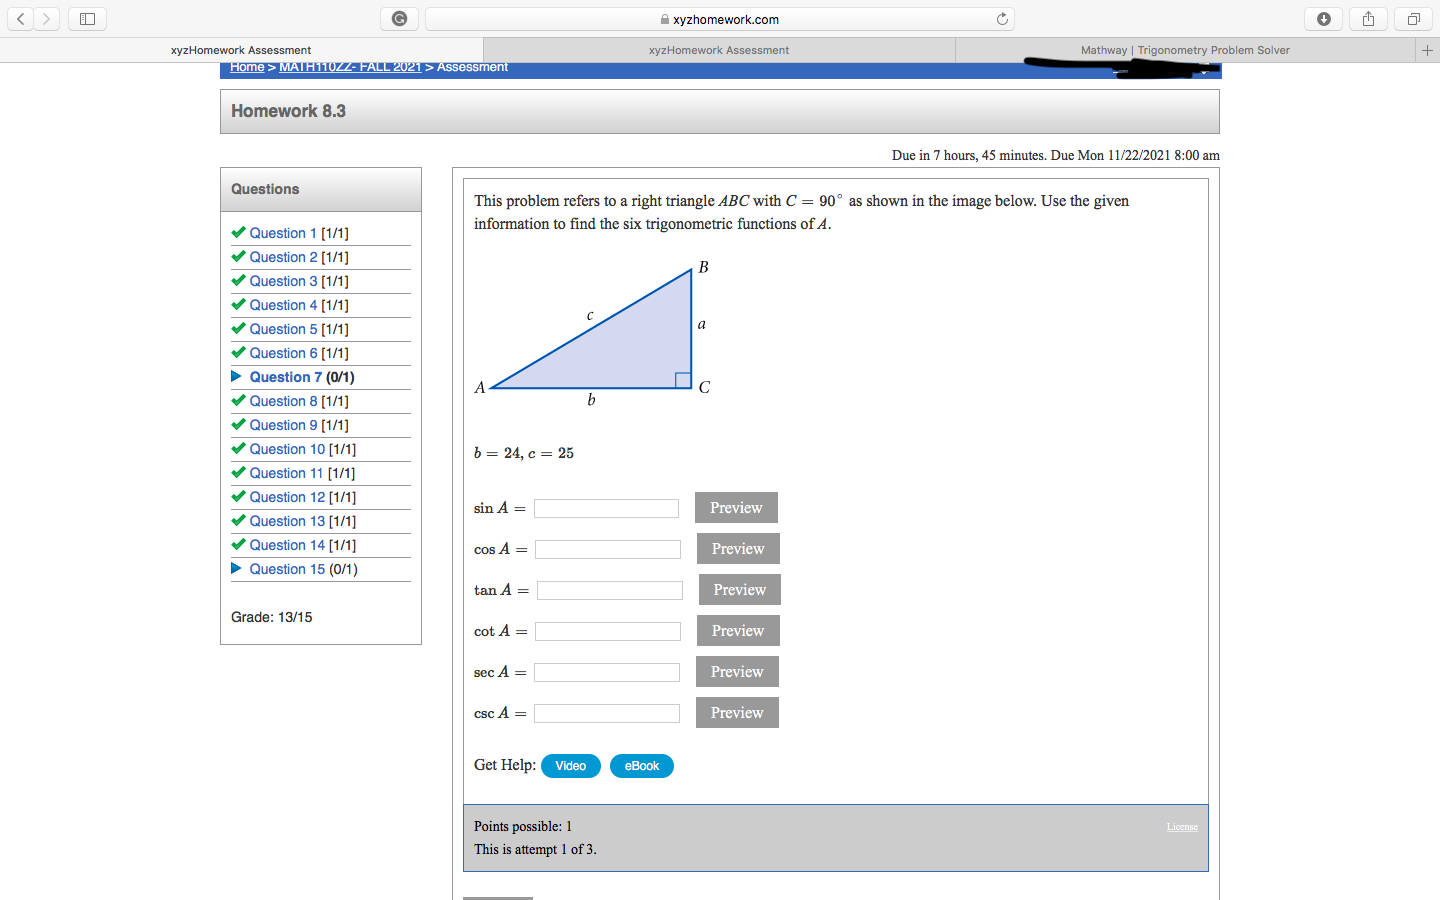Click the back navigation arrow
The image size is (1440, 900).
coord(20,18)
